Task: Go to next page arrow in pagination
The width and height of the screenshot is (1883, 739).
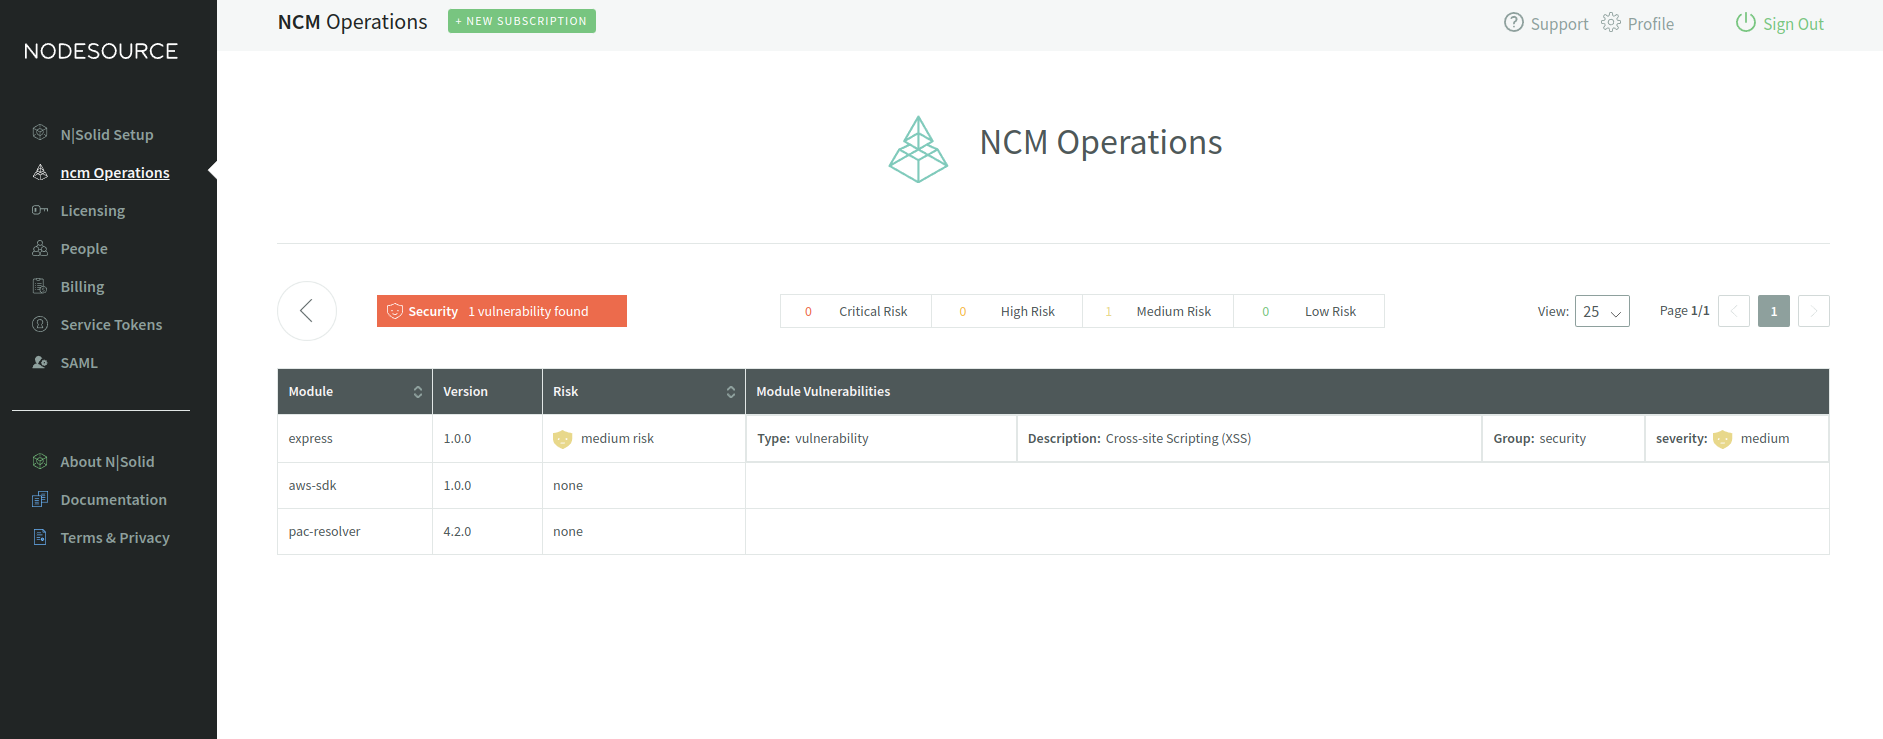Action: pyautogui.click(x=1814, y=311)
